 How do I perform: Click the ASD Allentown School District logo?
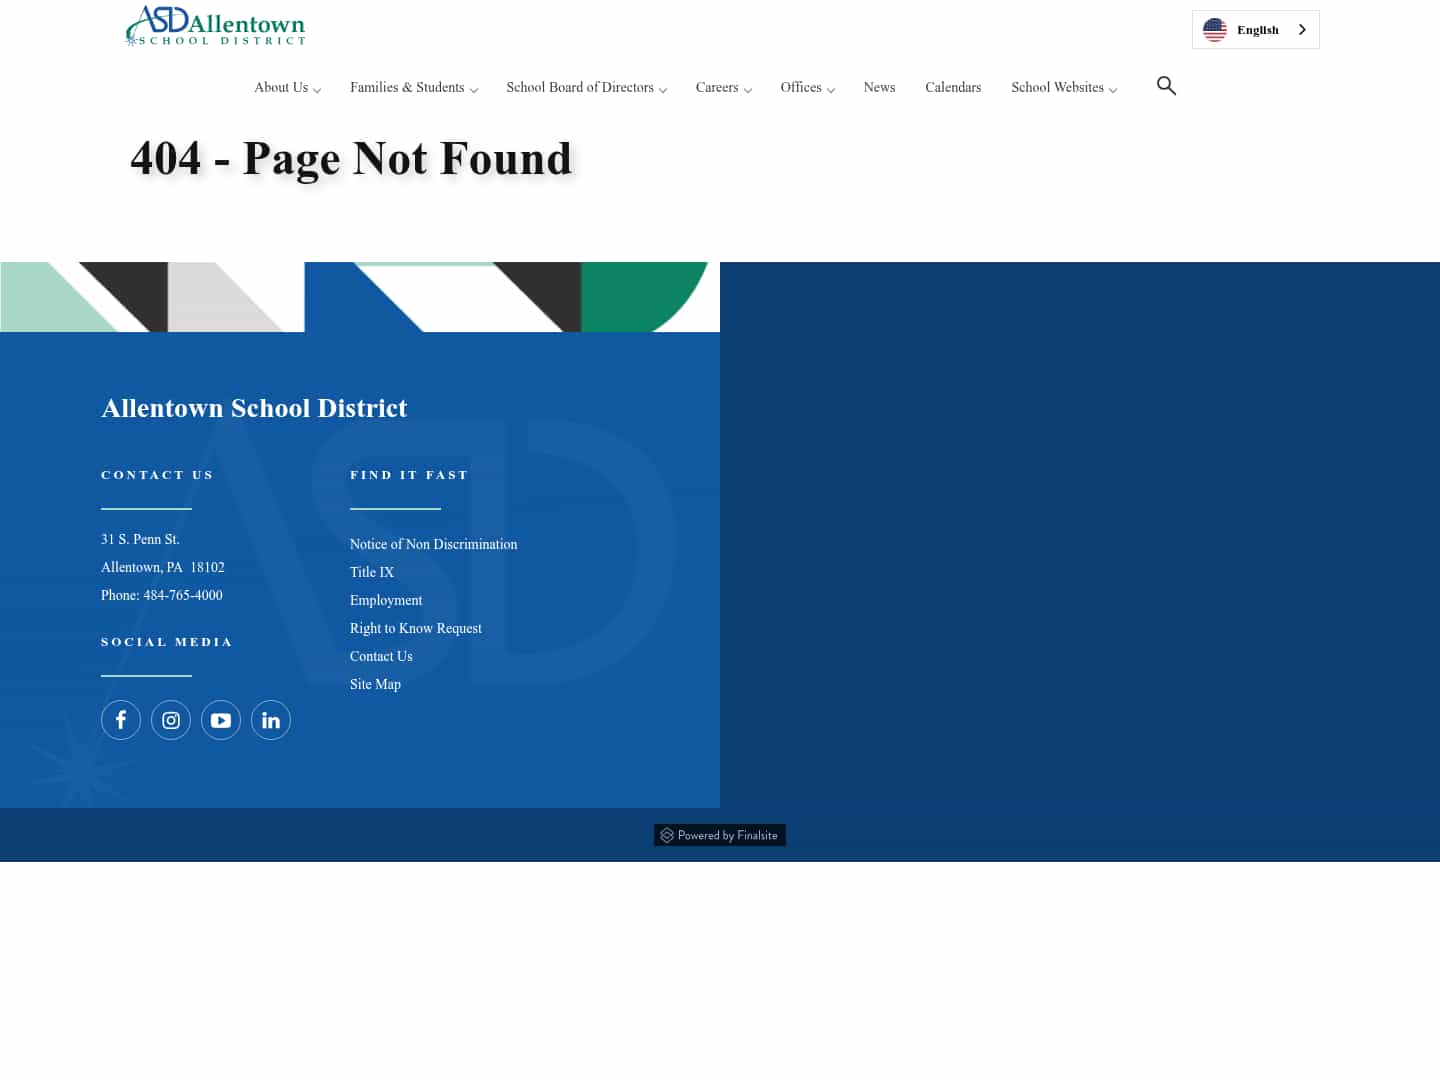pyautogui.click(x=214, y=26)
